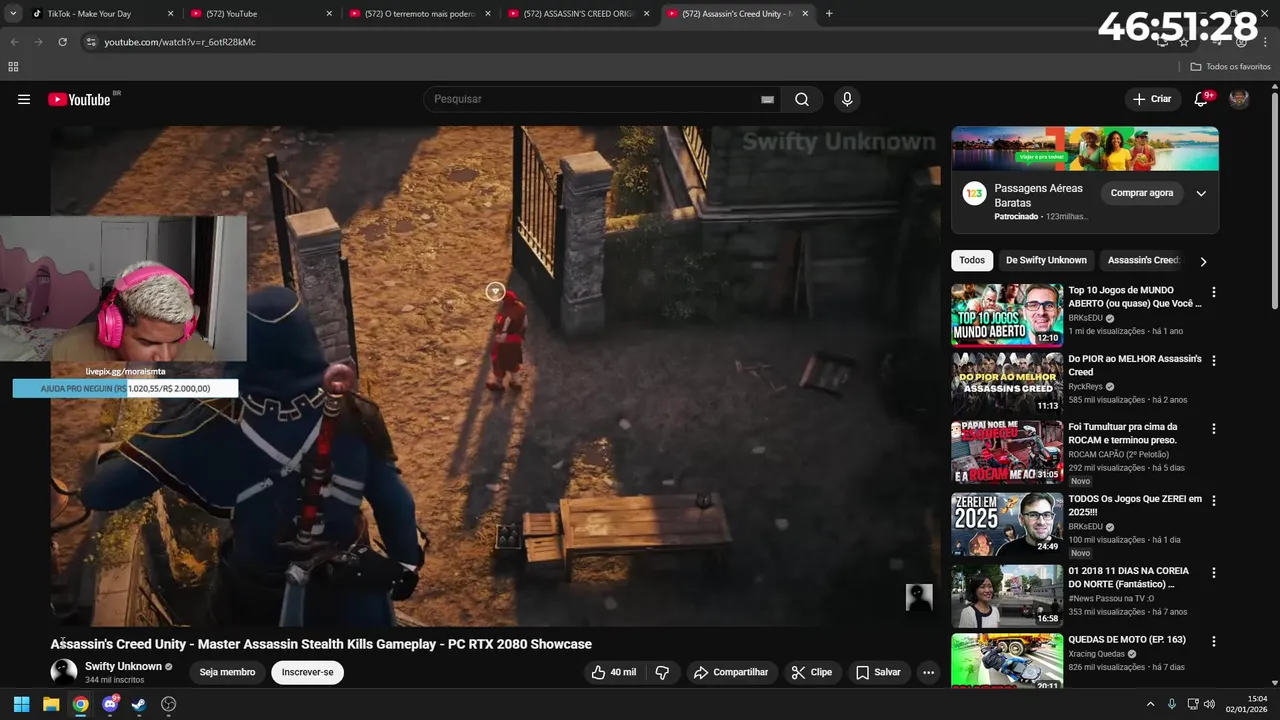Open File Explorer from taskbar
Screen dimensions: 1280x720
[x=51, y=704]
